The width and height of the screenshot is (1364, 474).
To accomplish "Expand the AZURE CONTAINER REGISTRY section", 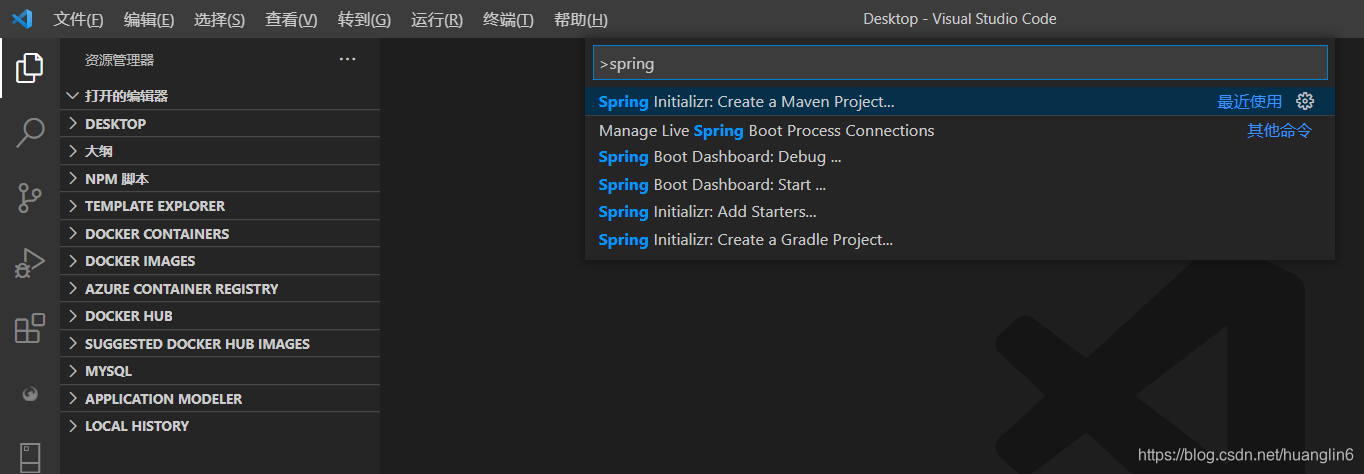I will coord(220,289).
